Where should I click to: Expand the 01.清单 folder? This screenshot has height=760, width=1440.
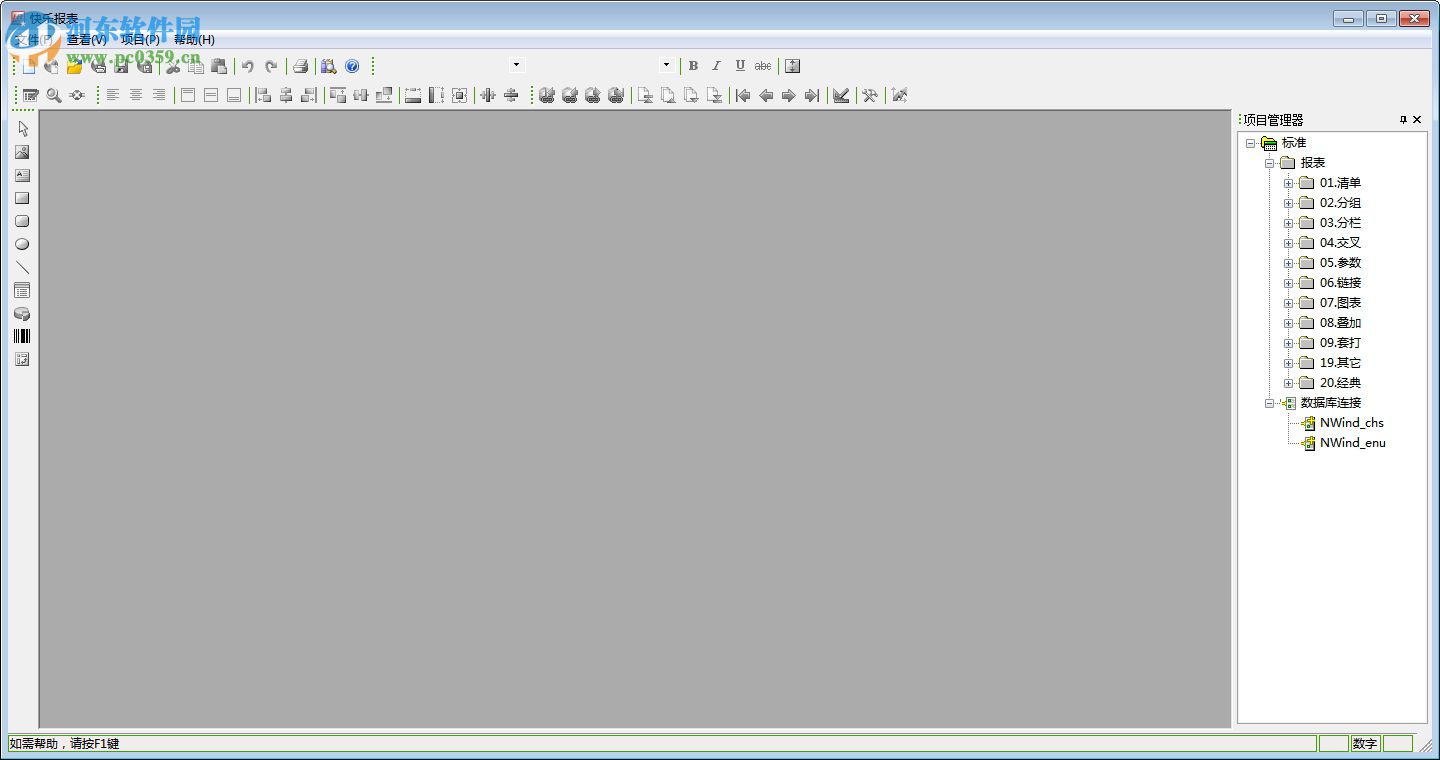pyautogui.click(x=1289, y=183)
